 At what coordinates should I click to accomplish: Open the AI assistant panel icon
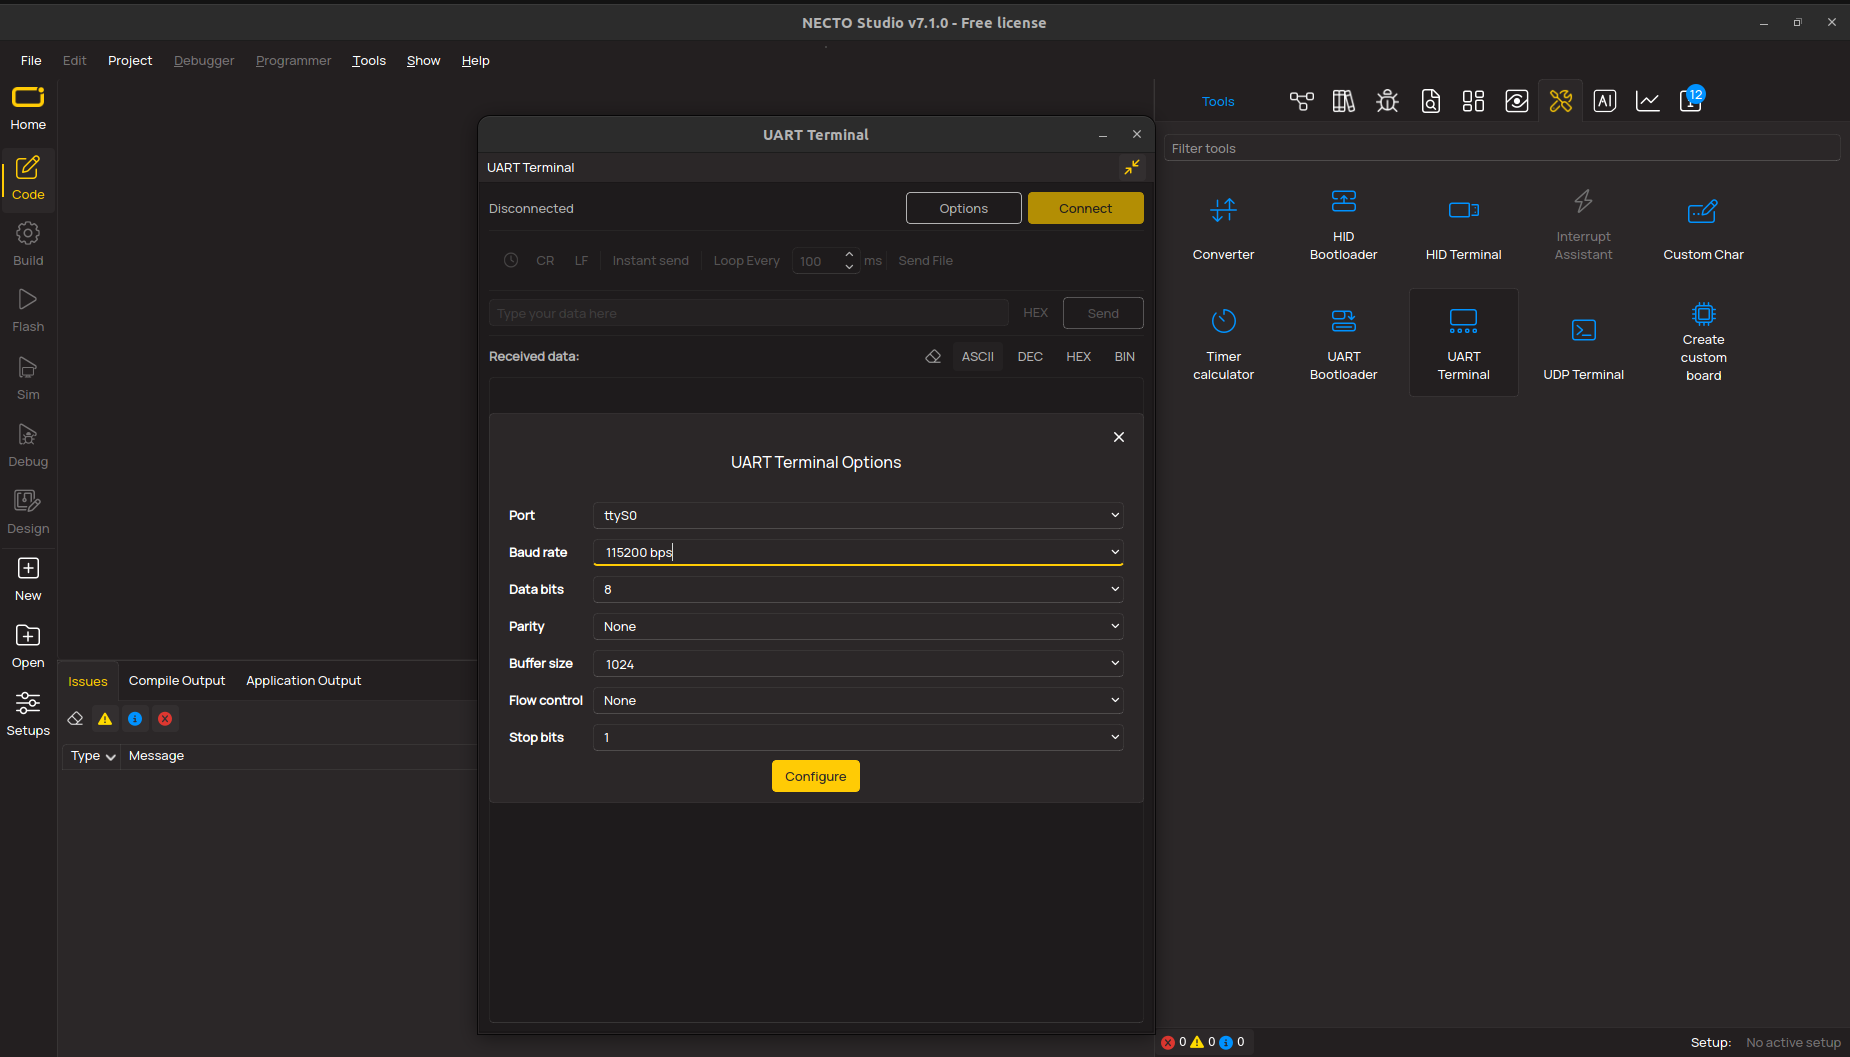1605,101
